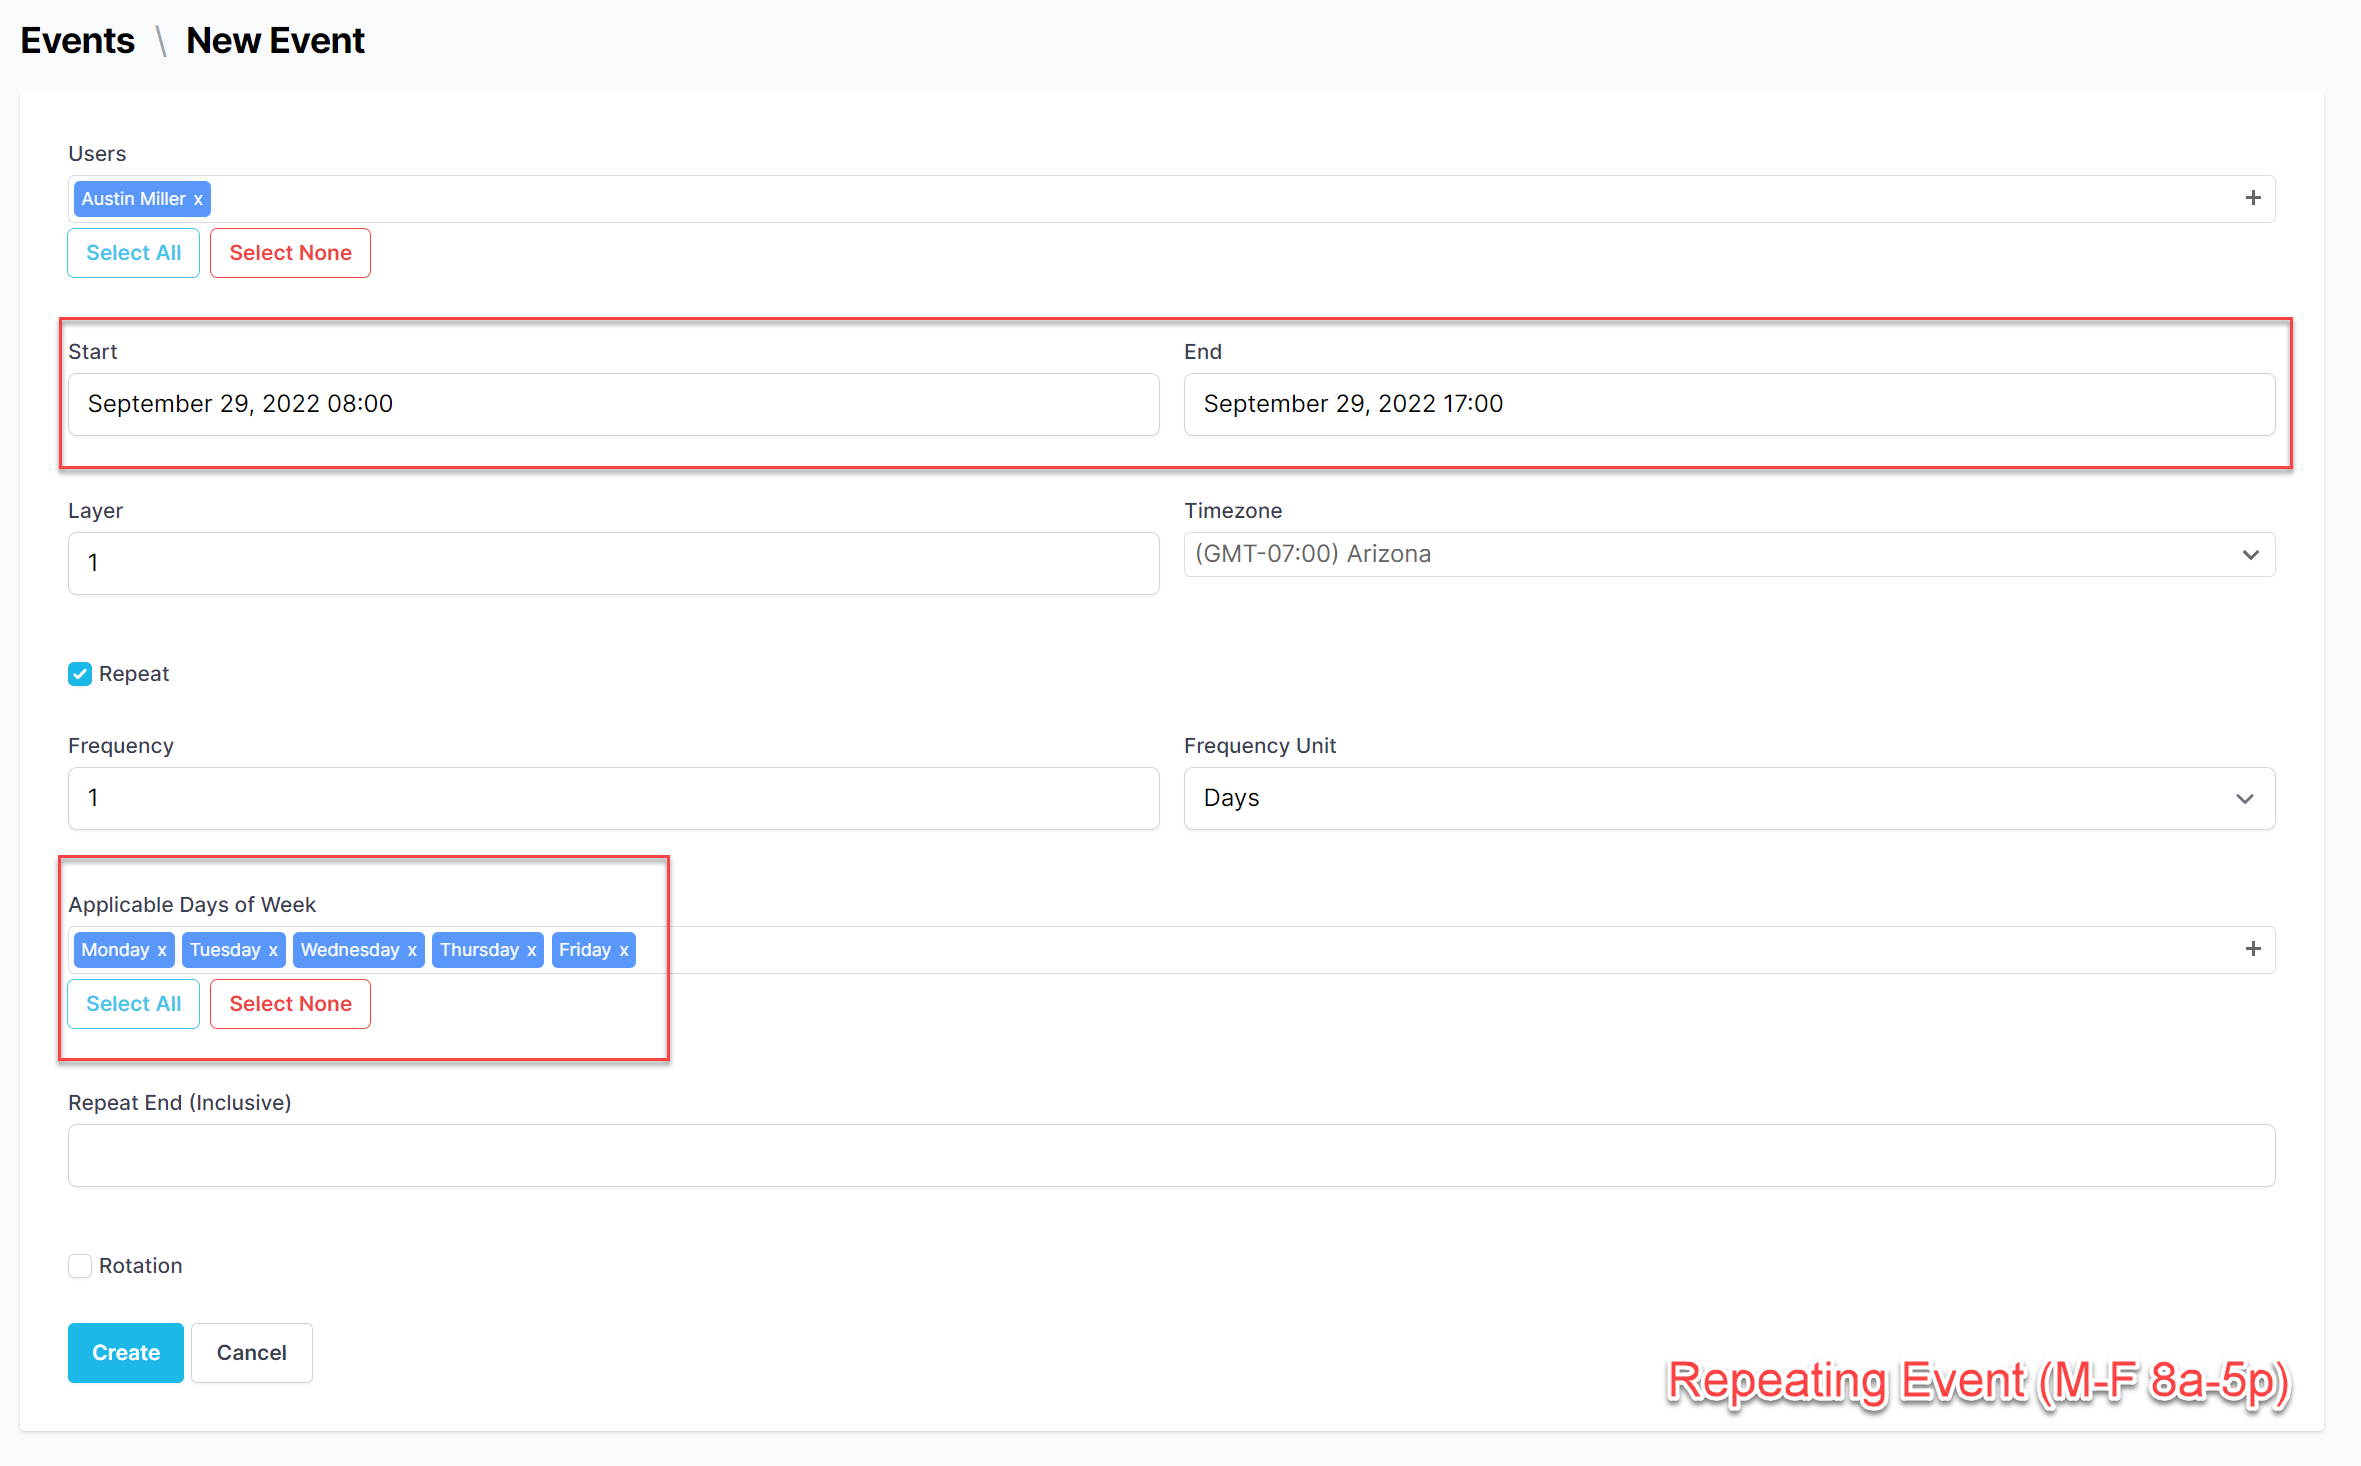Focus the Repeat End (Inclusive) field

point(1171,1156)
